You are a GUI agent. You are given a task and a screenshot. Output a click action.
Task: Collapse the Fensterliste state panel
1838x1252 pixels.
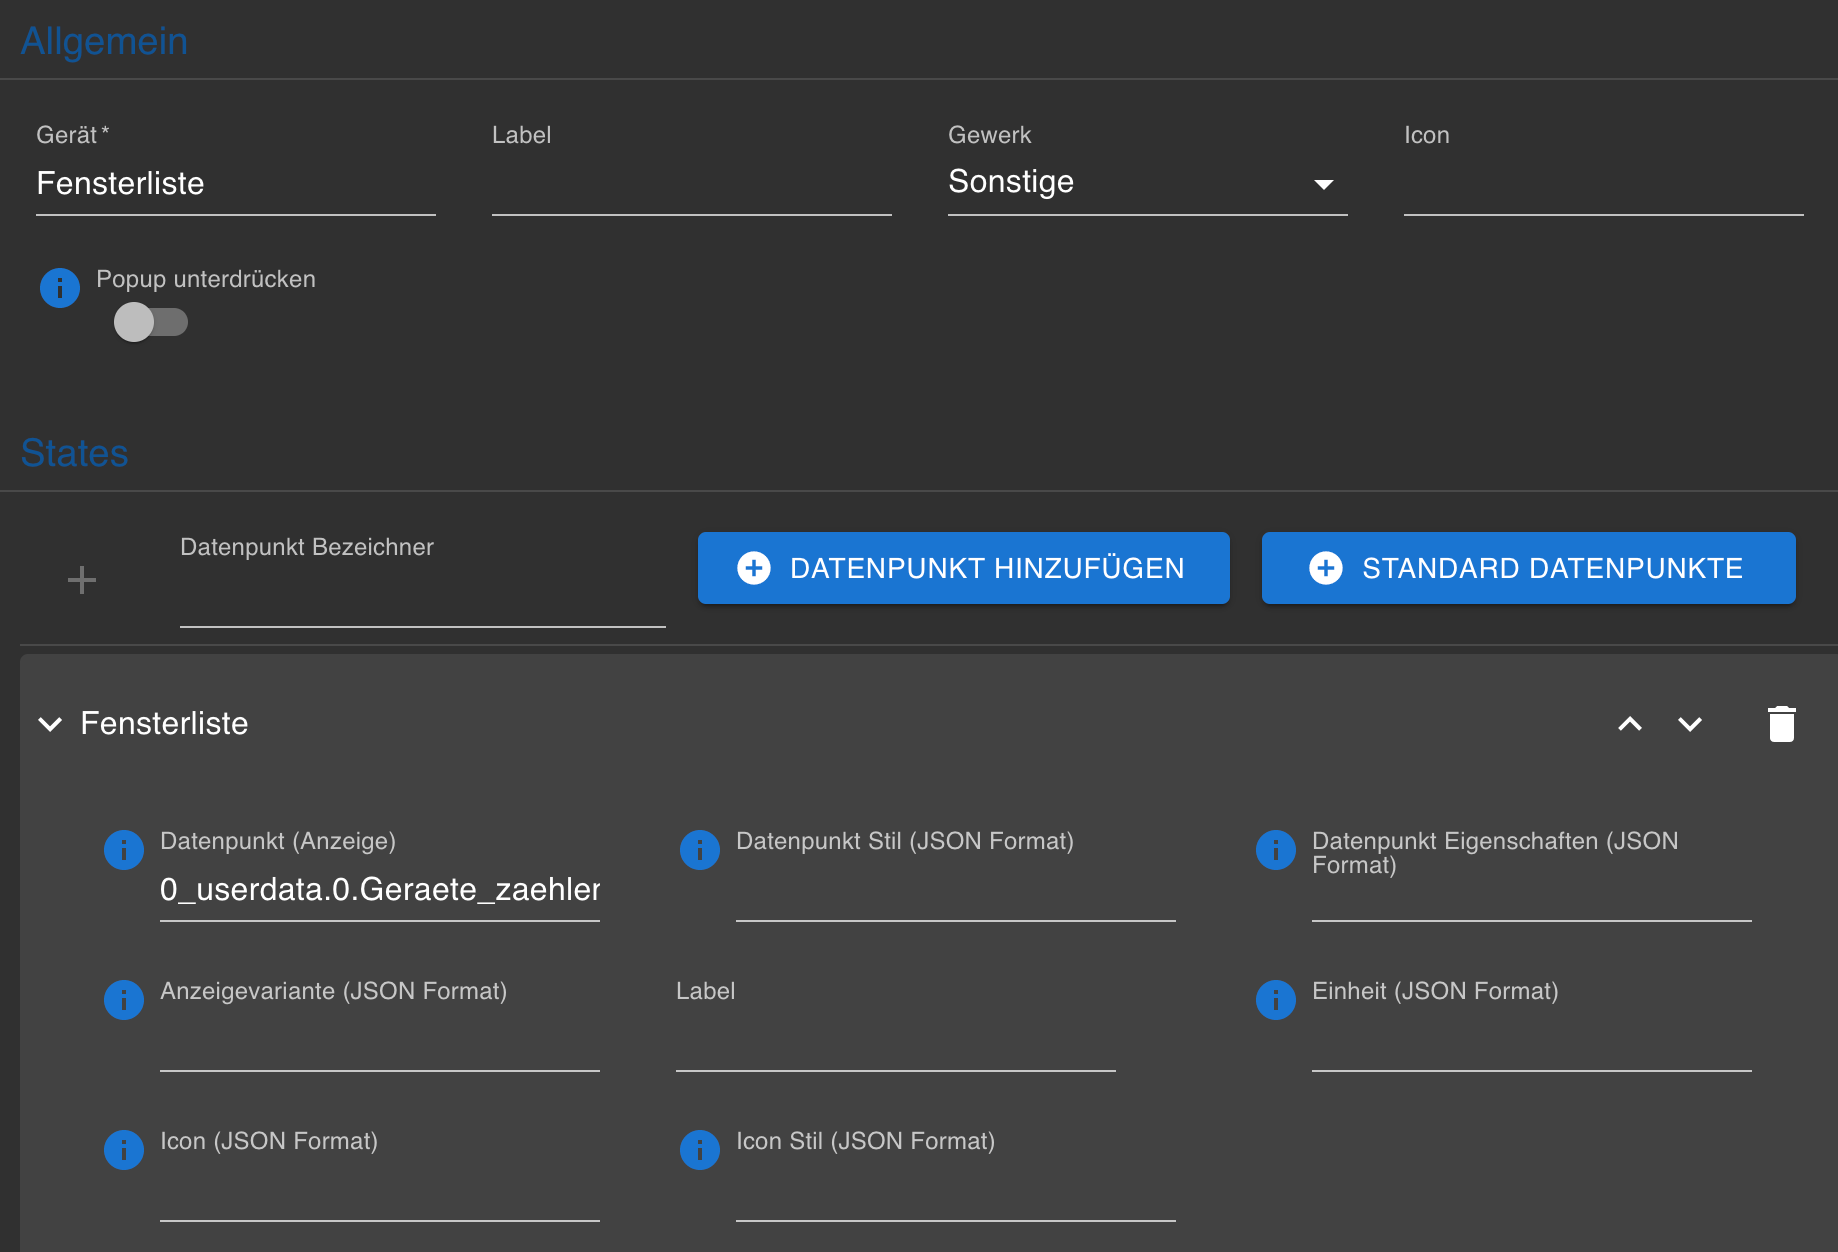tap(50, 724)
